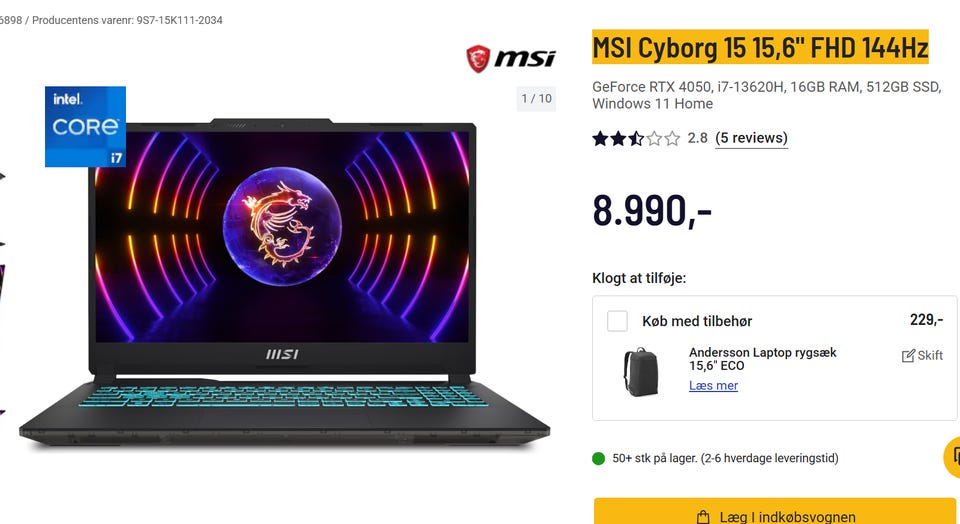
Task: Click the 1 / 10 image counter
Action: (536, 99)
